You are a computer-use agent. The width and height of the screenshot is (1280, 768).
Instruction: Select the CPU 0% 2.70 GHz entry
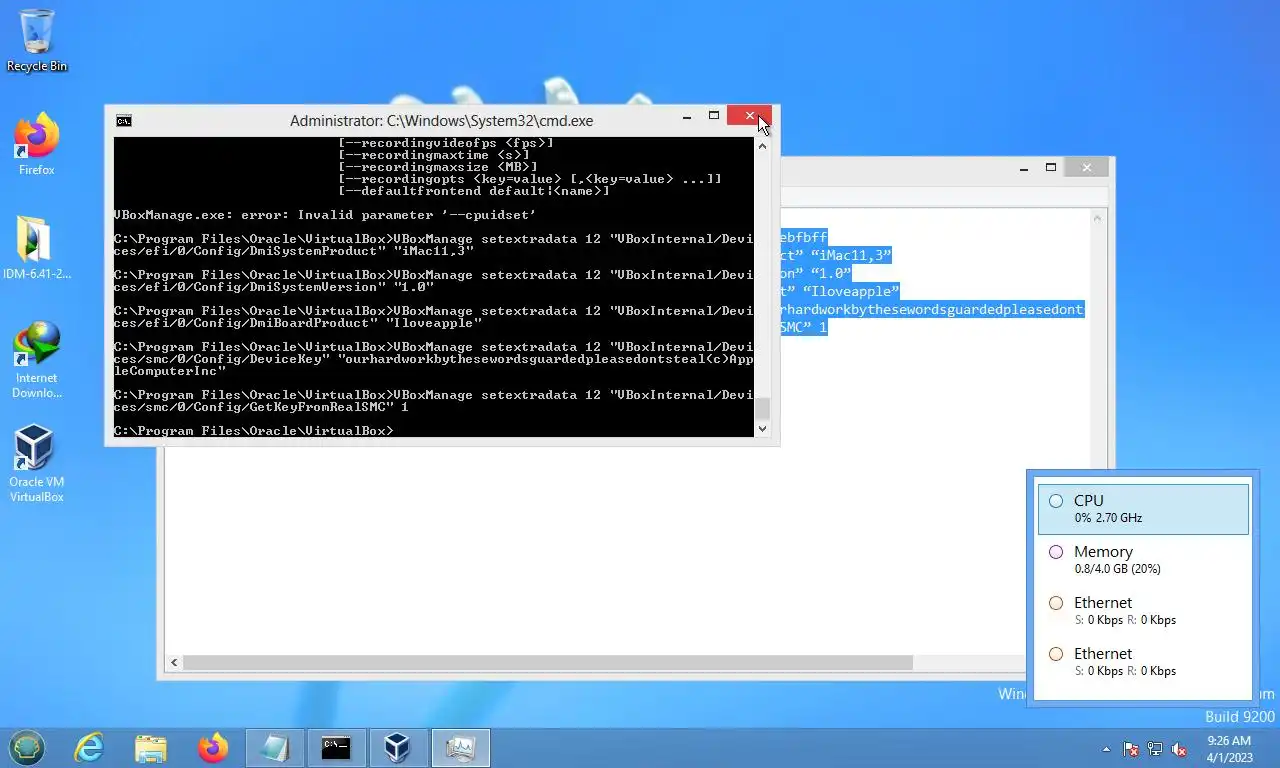[1143, 509]
